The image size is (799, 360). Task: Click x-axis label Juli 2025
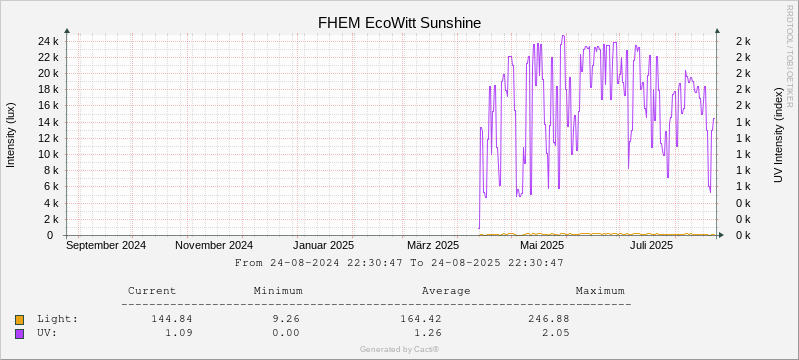(x=652, y=245)
